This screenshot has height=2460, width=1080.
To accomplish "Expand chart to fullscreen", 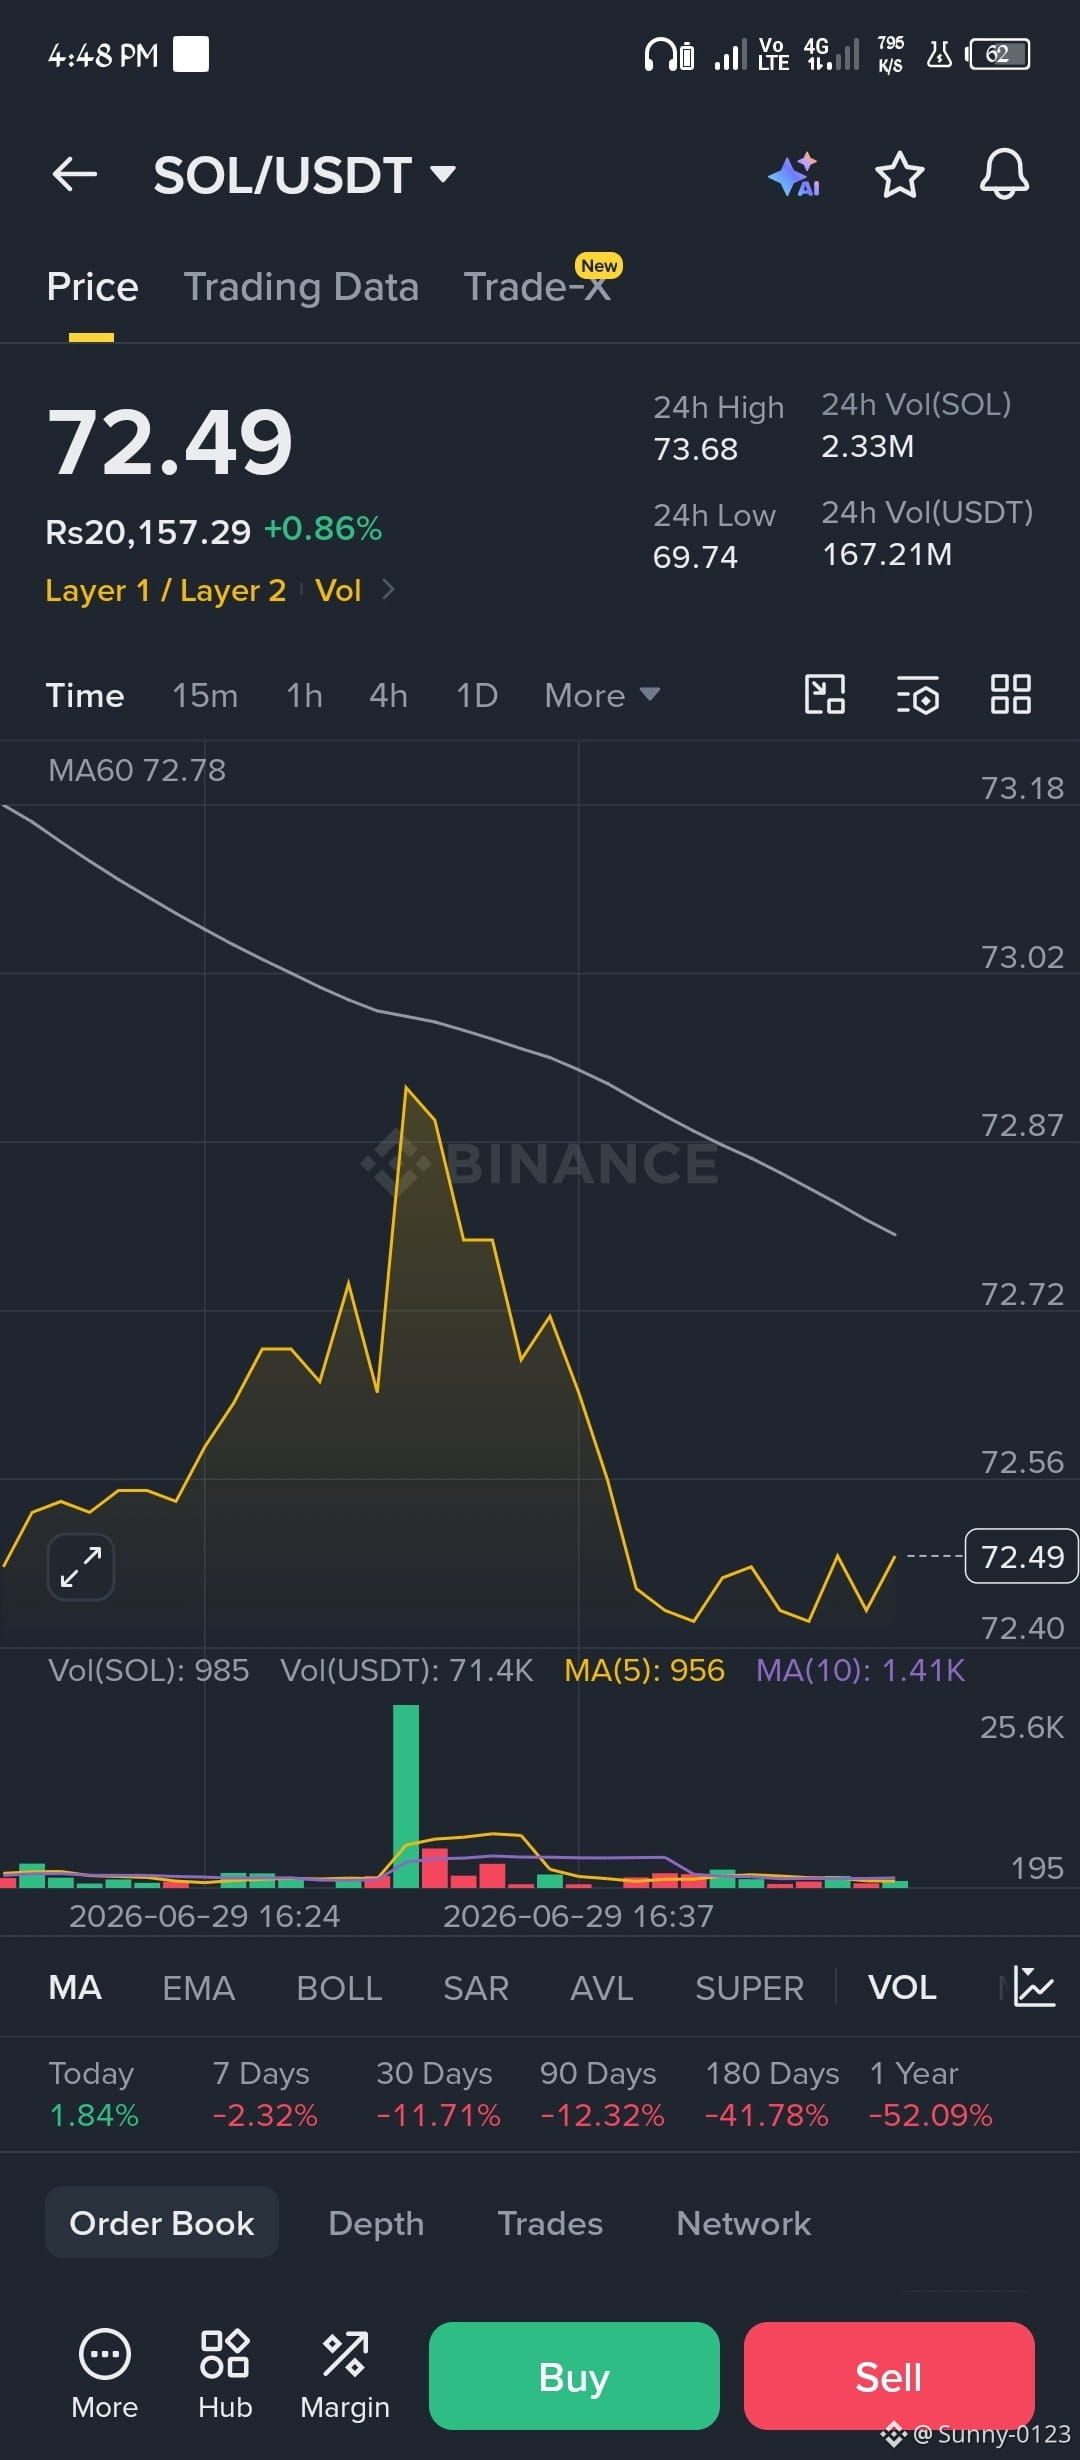I will (81, 1567).
